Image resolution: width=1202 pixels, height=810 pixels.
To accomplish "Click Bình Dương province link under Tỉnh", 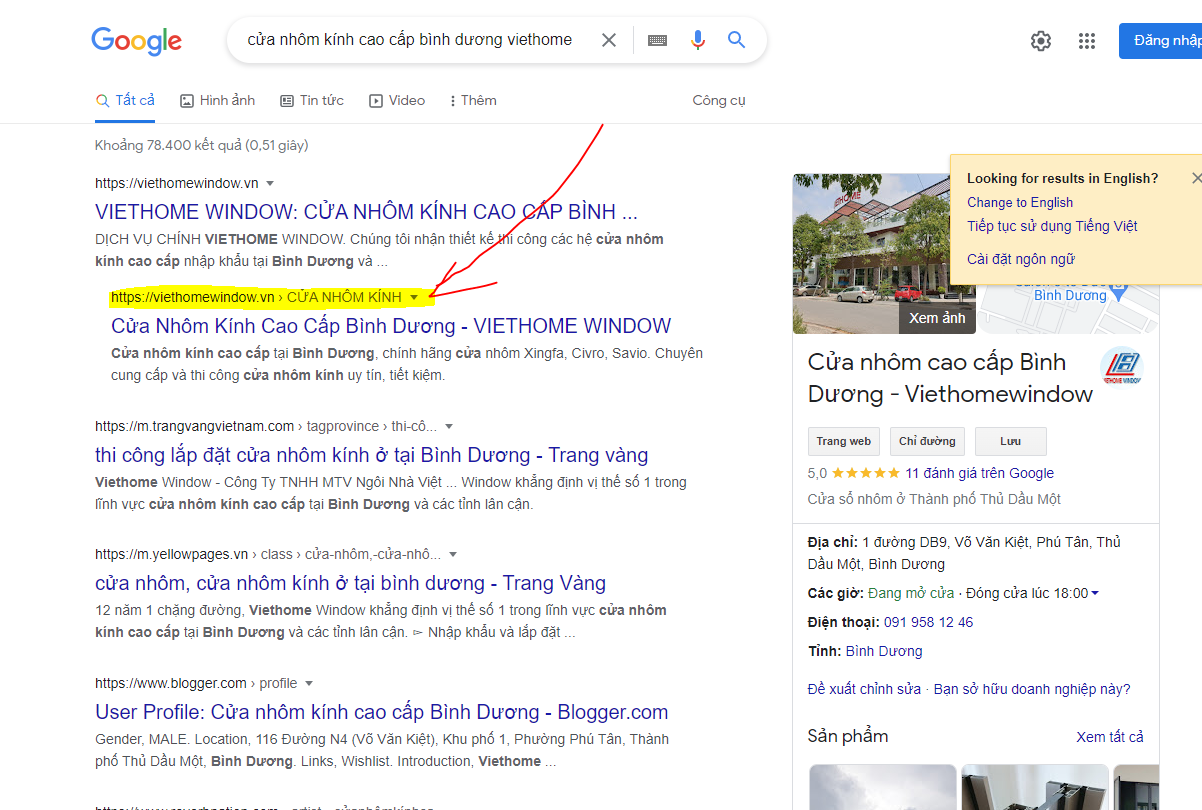I will (884, 651).
